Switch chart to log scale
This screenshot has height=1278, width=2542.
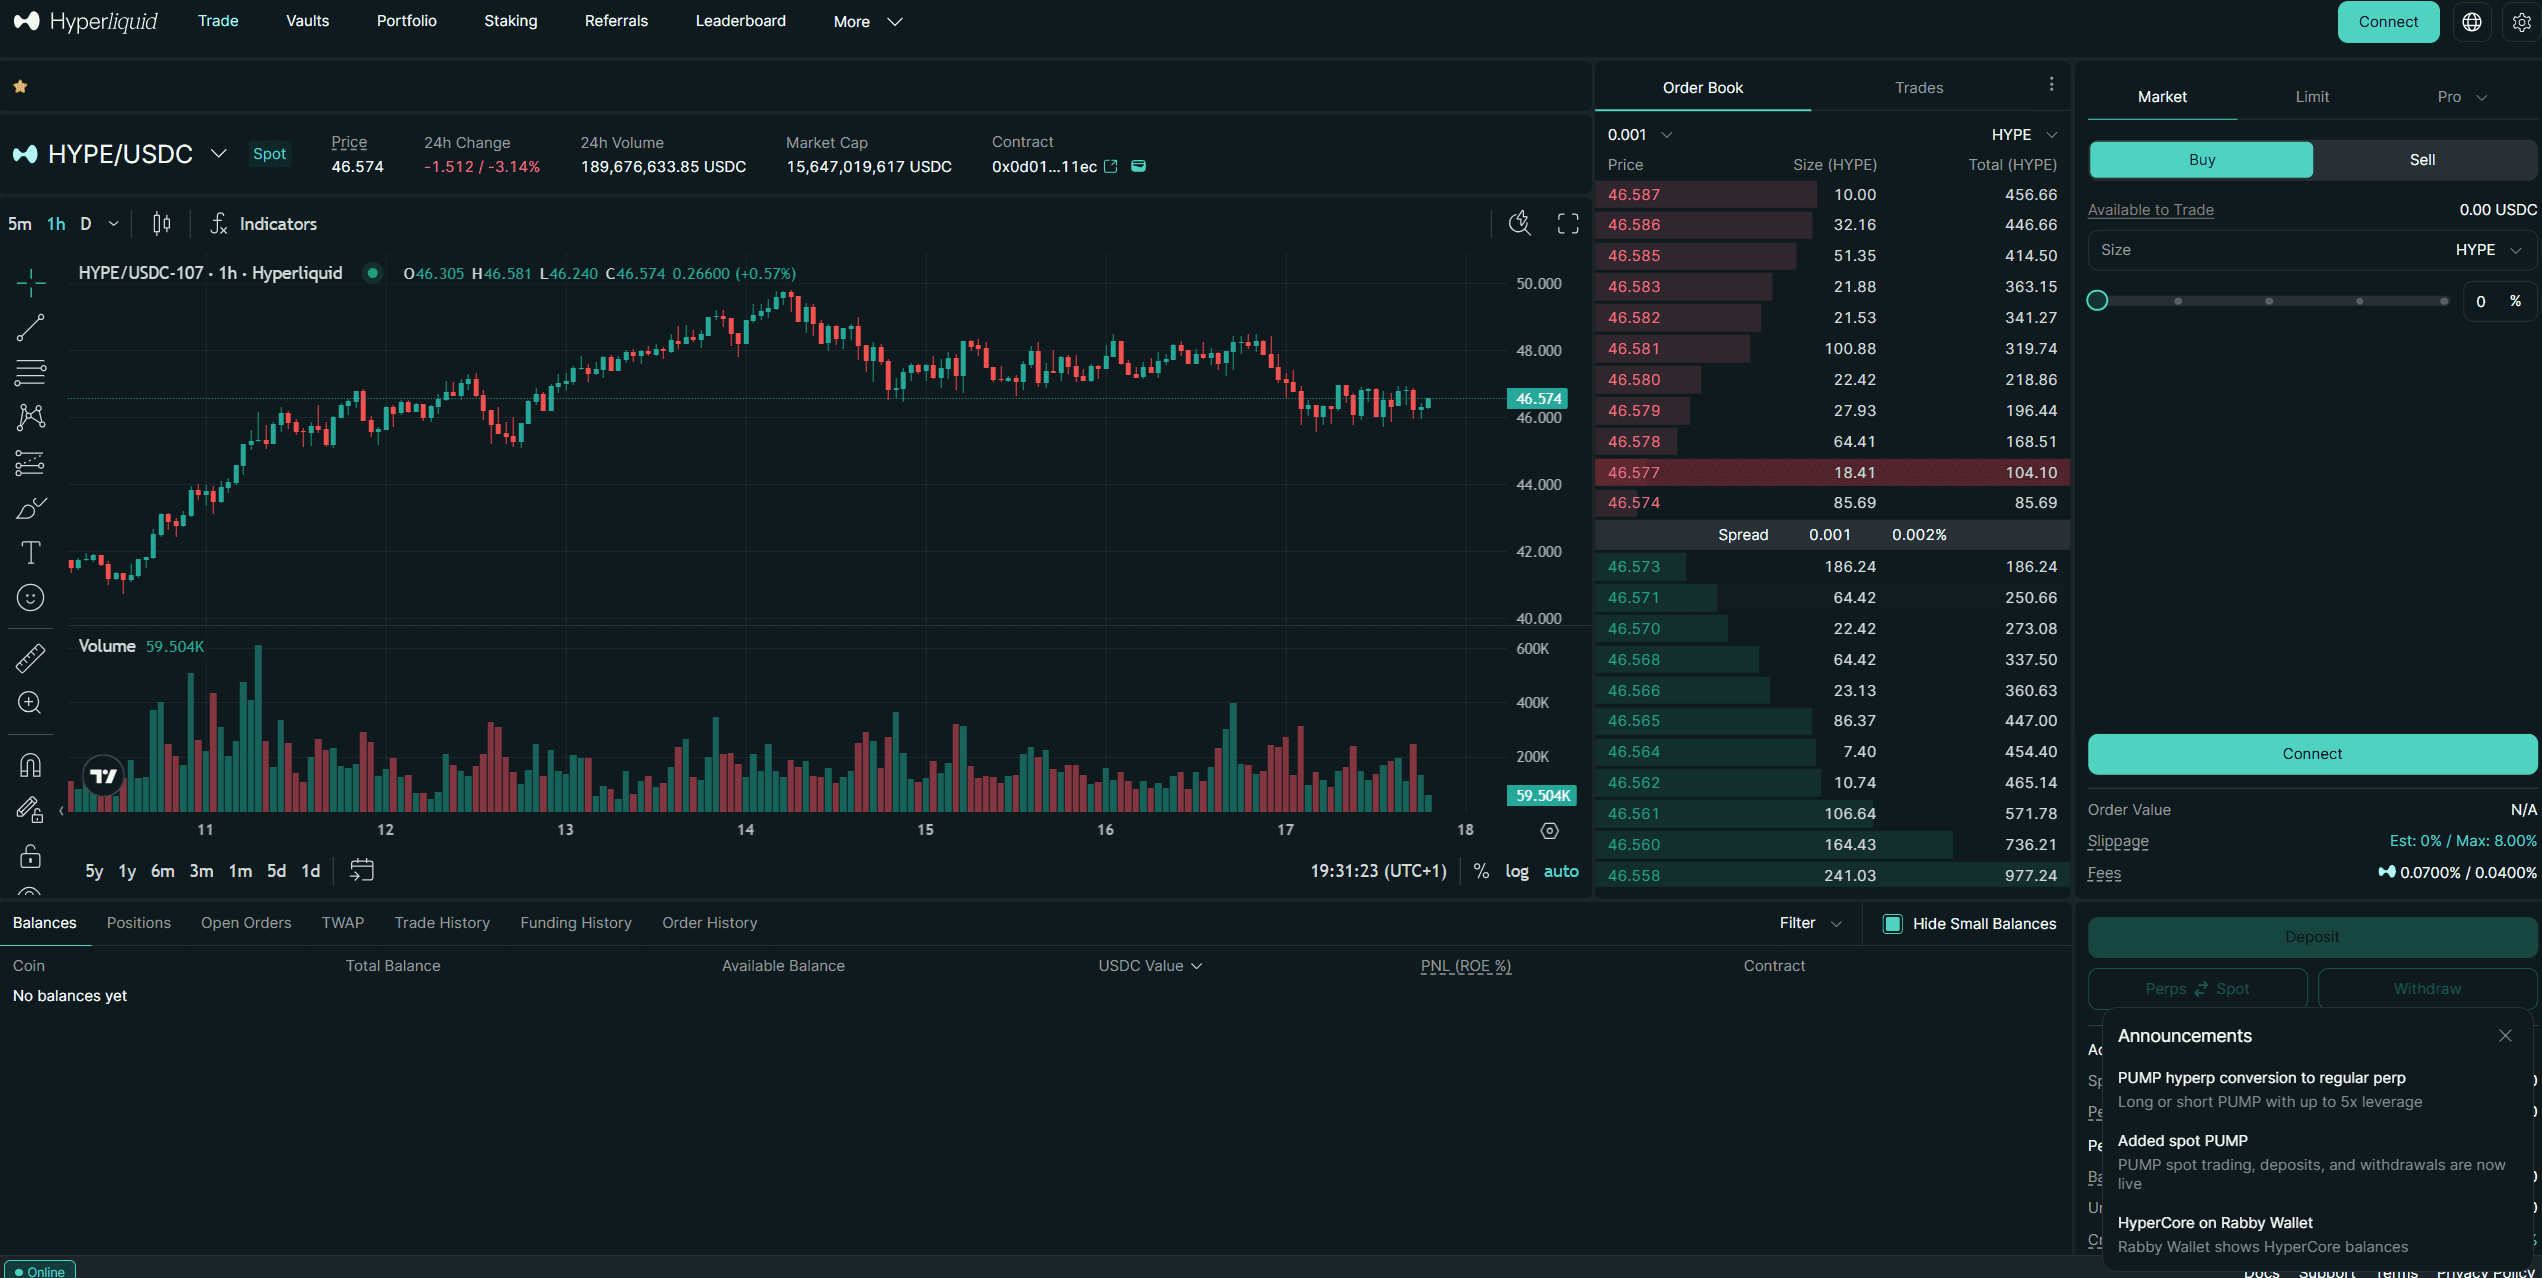[x=1517, y=871]
